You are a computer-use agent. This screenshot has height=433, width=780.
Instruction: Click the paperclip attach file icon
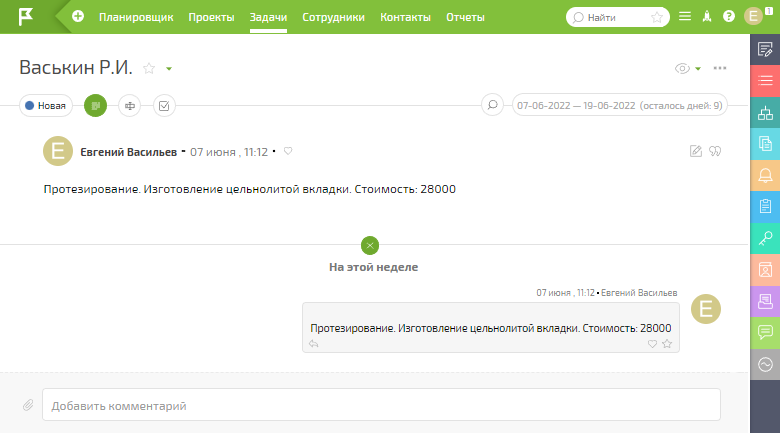28,405
